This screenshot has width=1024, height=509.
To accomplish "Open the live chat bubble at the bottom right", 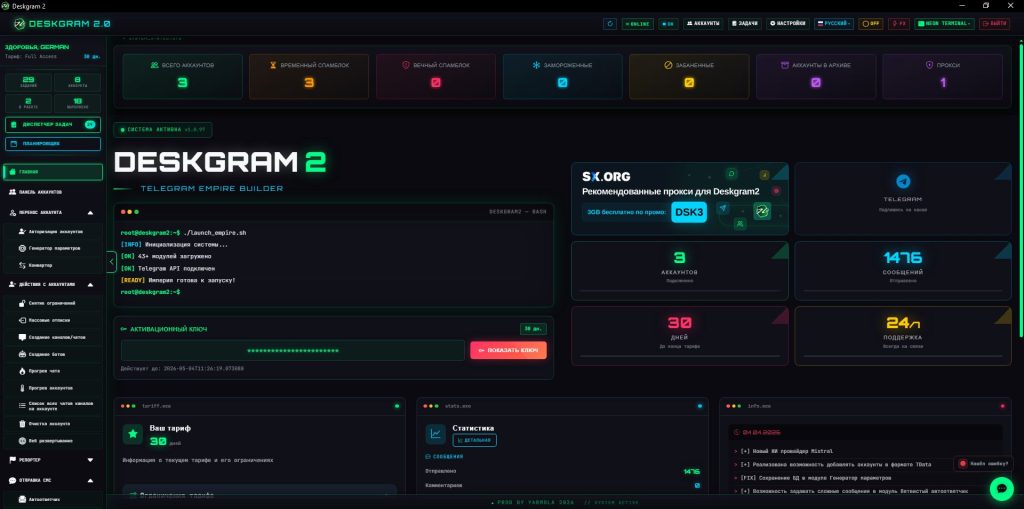I will point(1001,488).
